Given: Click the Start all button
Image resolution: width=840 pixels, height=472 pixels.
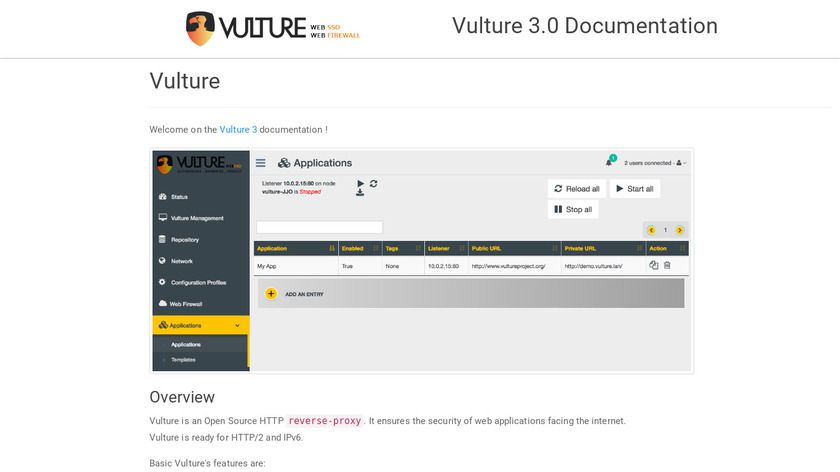Looking at the screenshot, I should point(635,189).
